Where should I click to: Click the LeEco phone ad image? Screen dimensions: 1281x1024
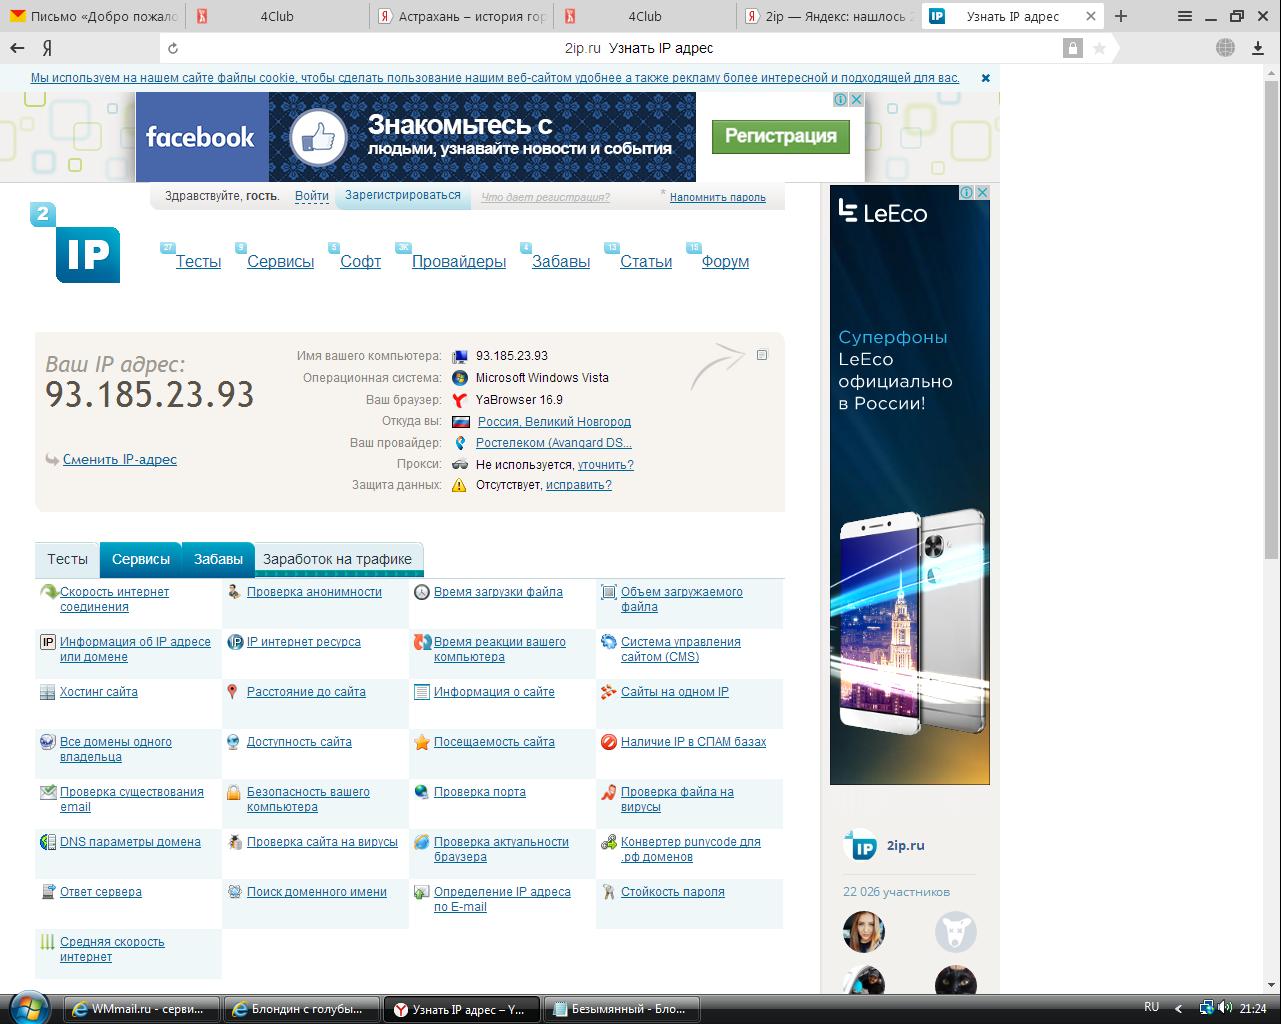pyautogui.click(x=909, y=485)
